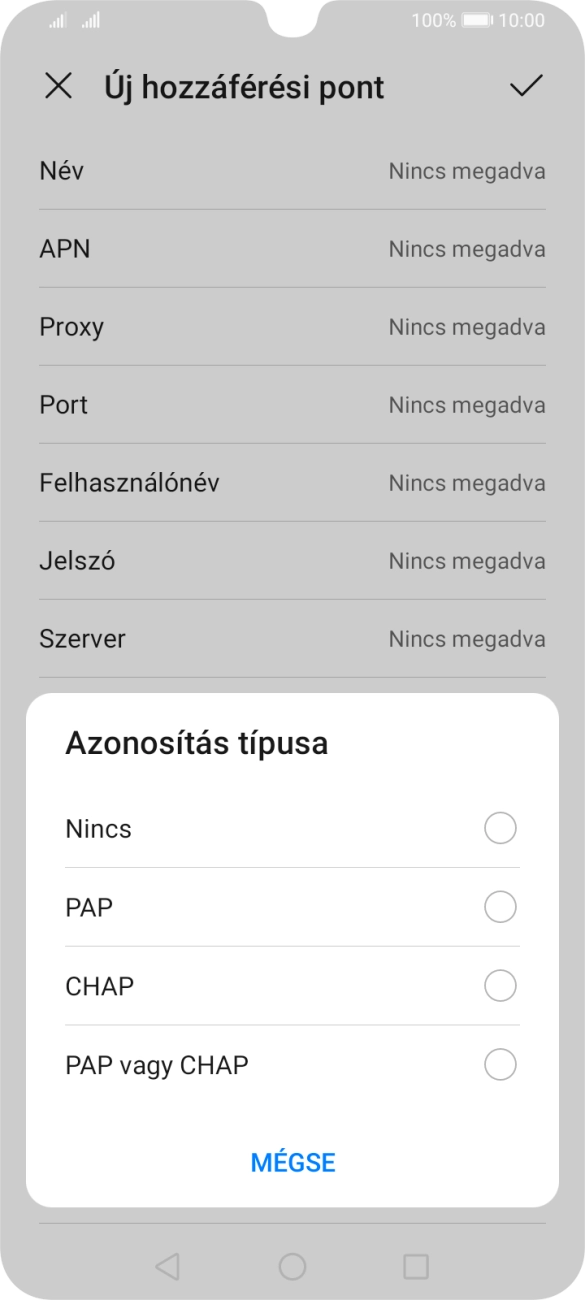Tap the Felhasználónév field
The width and height of the screenshot is (585, 1300).
[x=292, y=482]
